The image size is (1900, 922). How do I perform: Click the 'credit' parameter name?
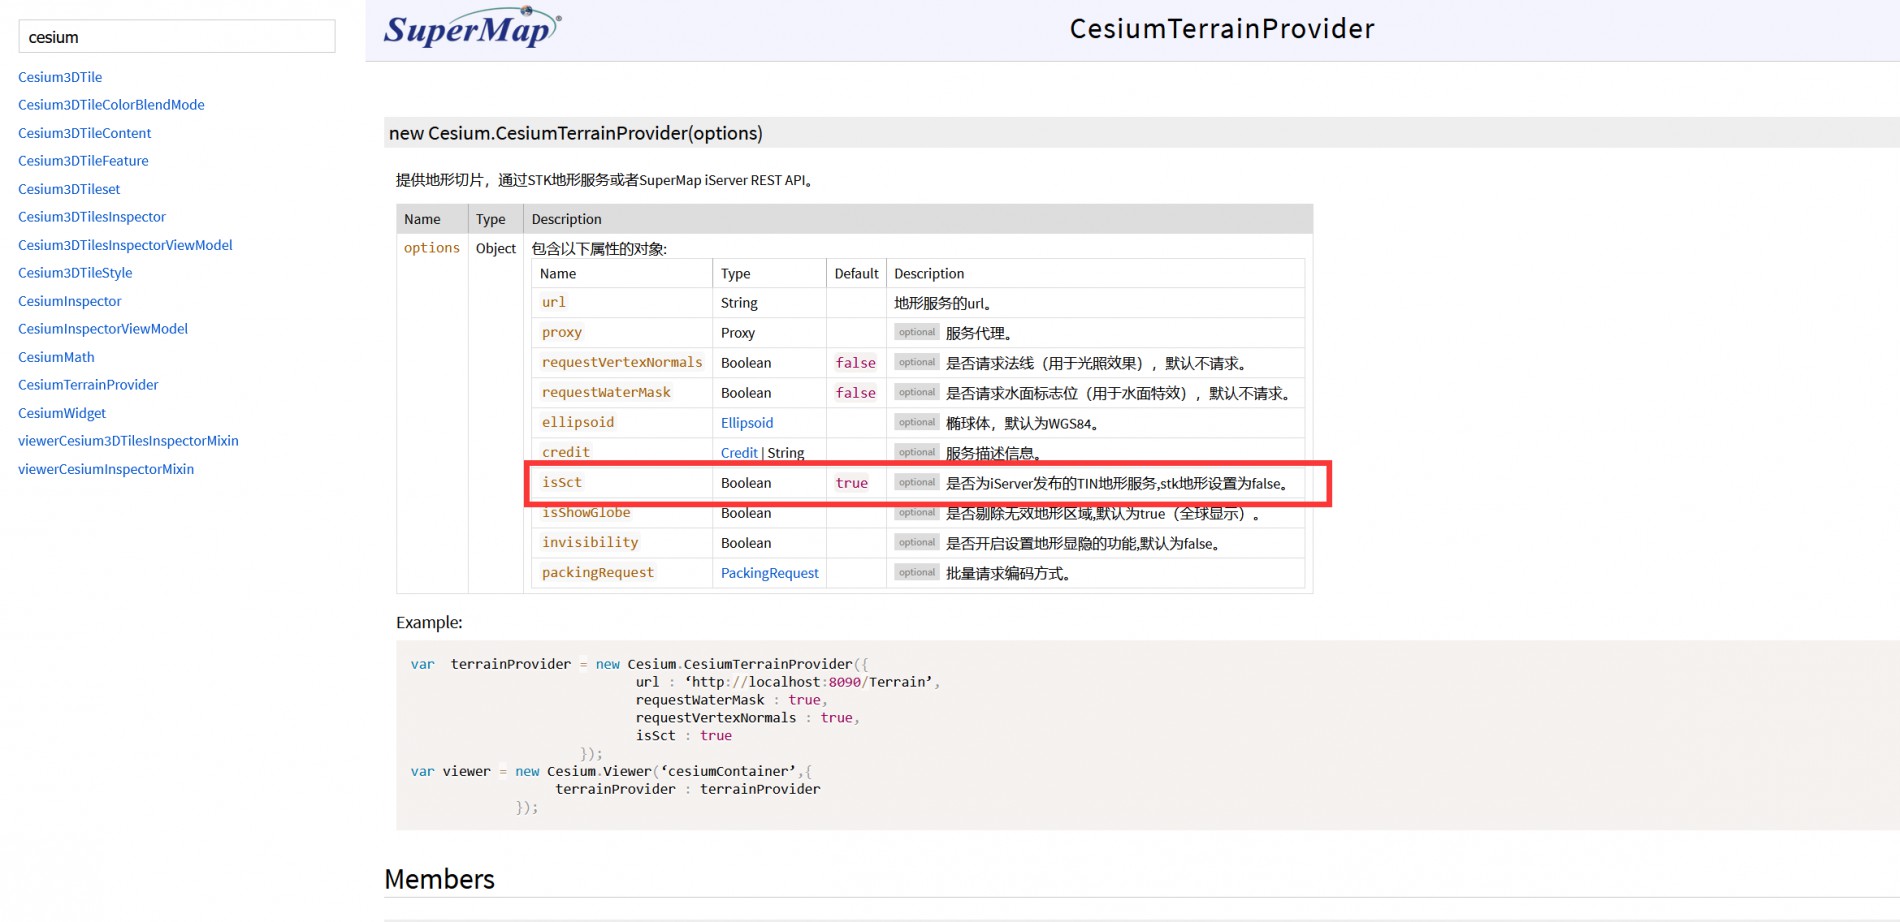[566, 452]
